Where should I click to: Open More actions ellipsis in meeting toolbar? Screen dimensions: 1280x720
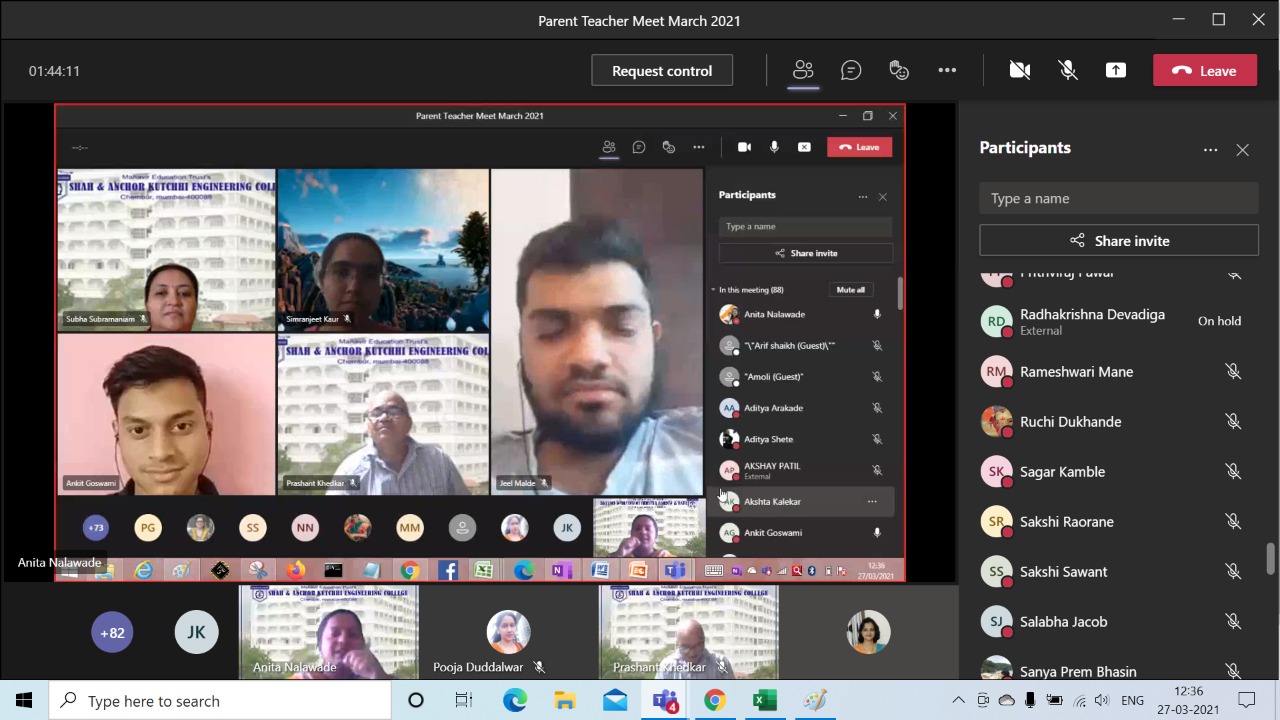[947, 70]
